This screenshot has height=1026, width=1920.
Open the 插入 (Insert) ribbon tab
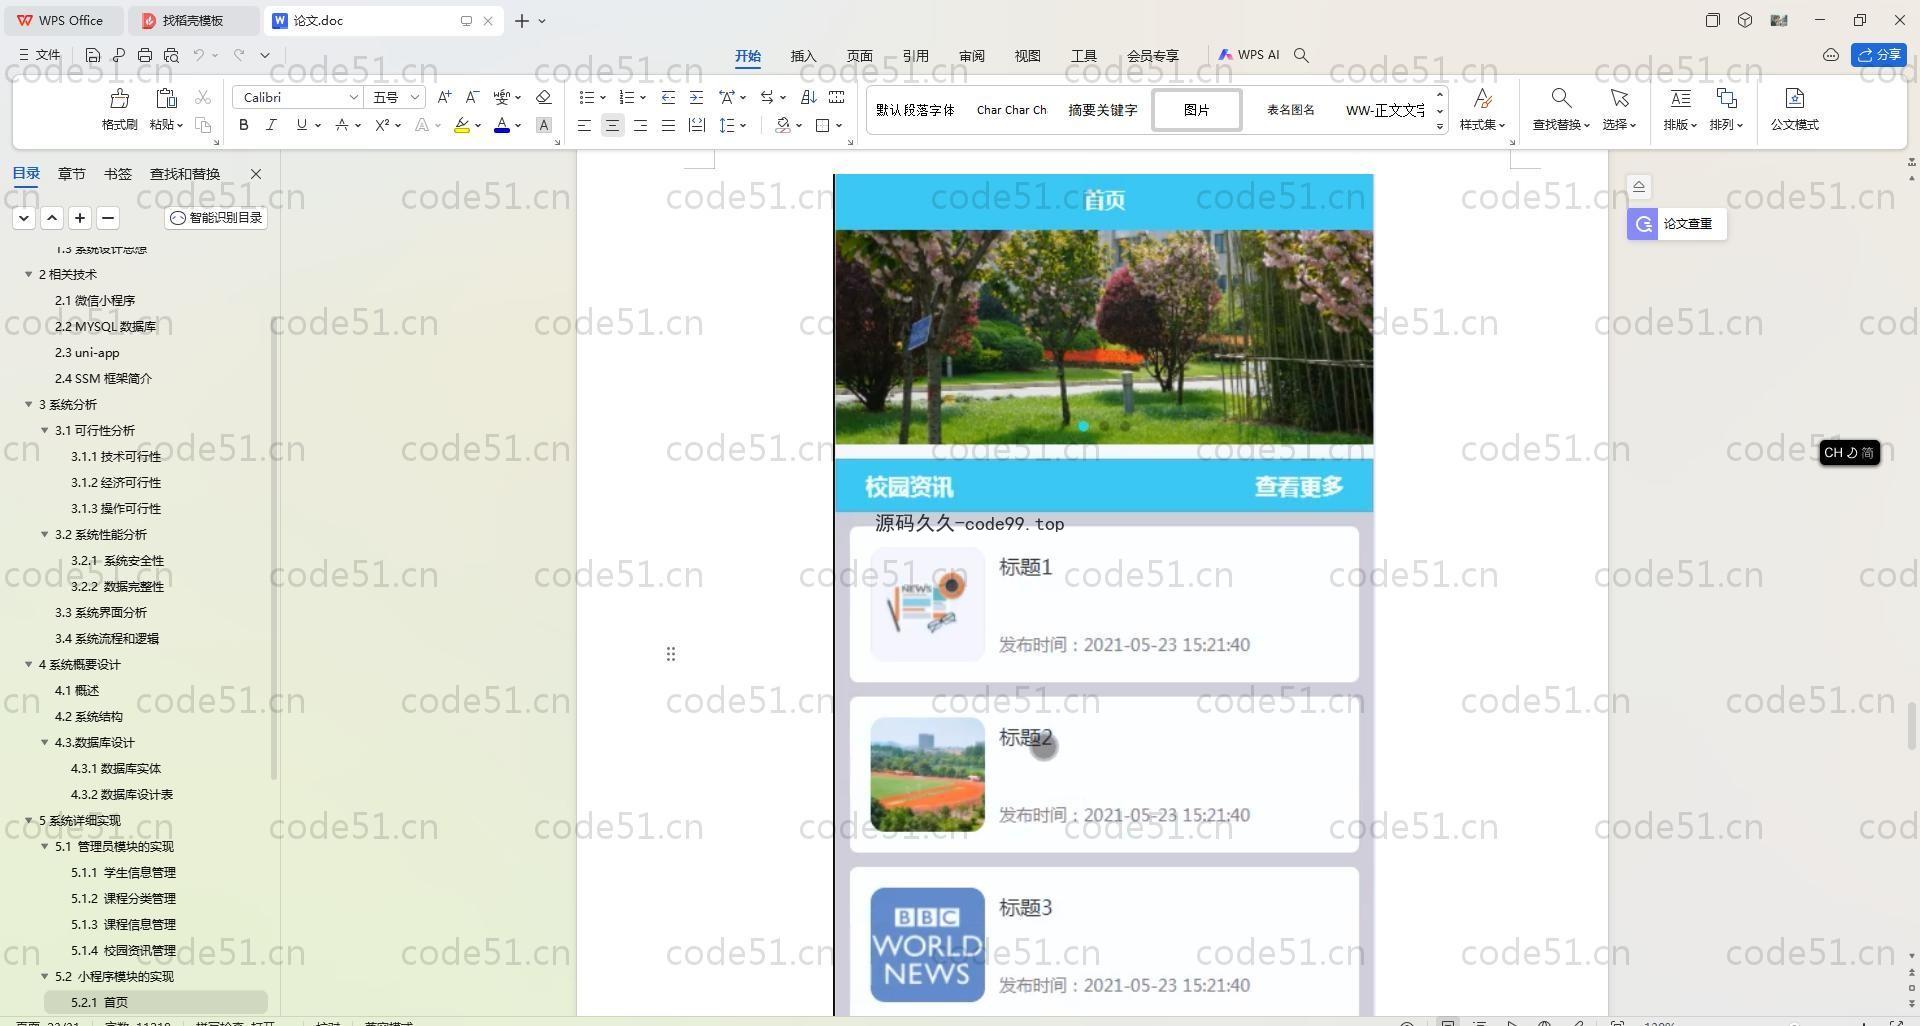click(x=803, y=56)
